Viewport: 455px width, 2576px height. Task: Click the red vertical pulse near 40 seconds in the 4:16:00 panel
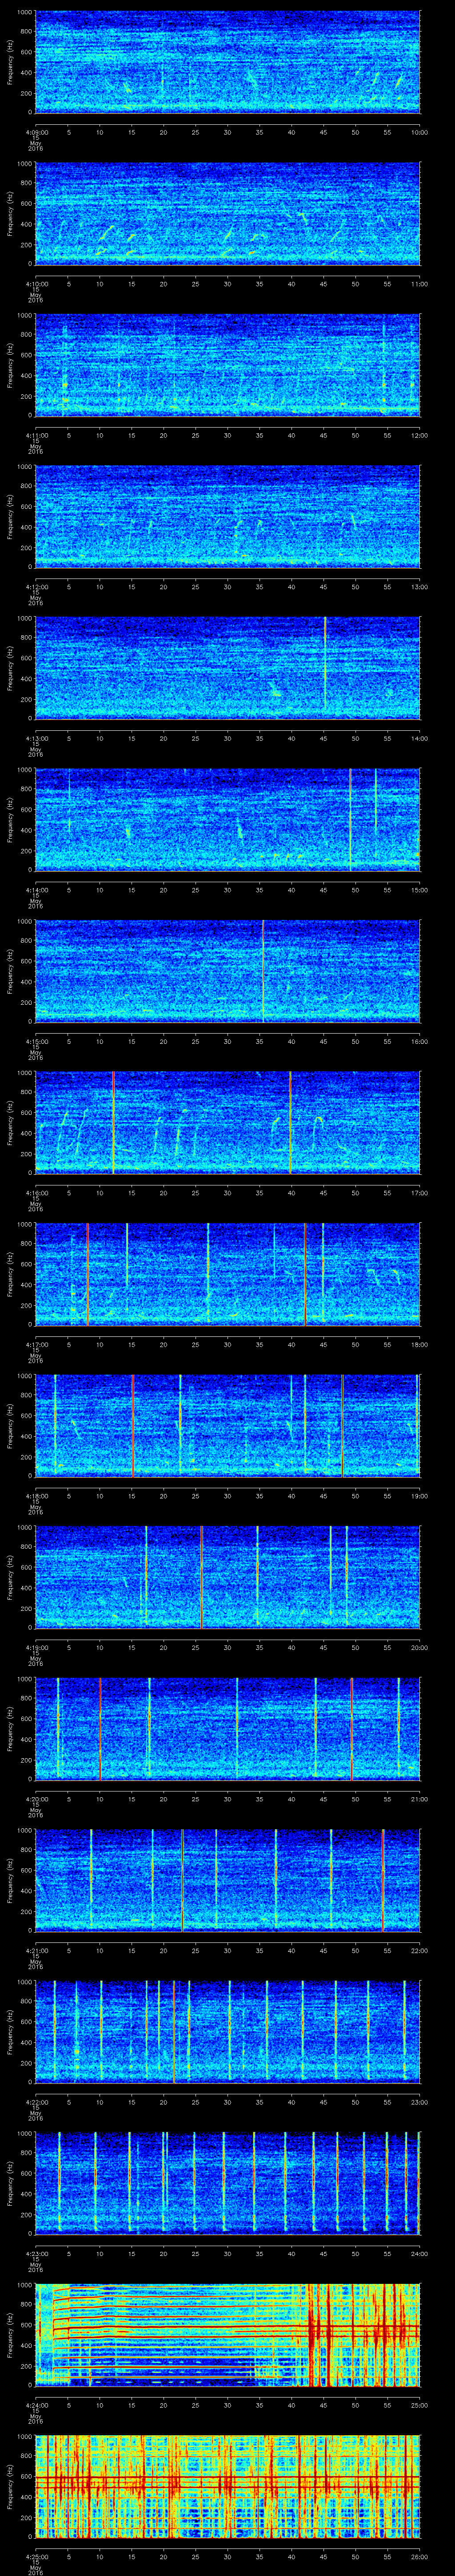point(290,1122)
